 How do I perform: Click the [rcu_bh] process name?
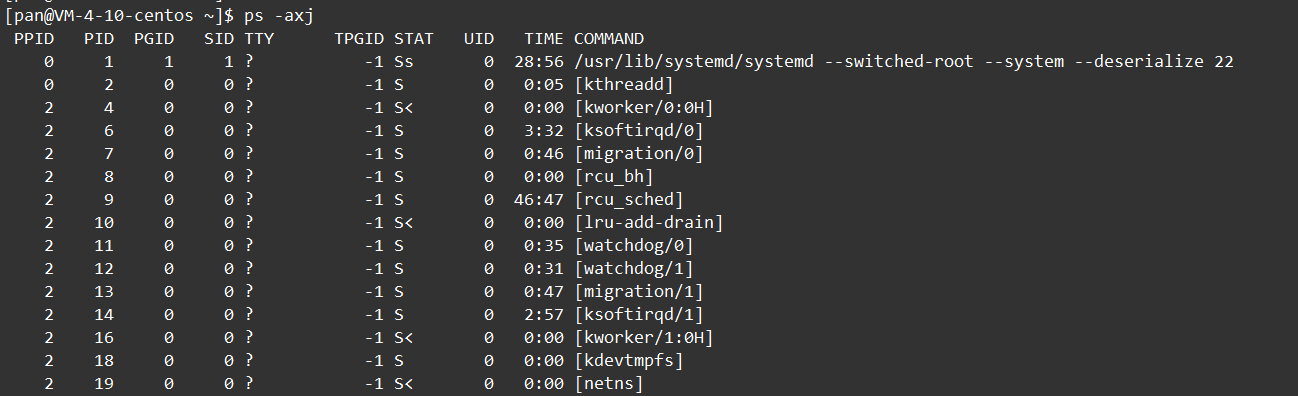point(614,176)
